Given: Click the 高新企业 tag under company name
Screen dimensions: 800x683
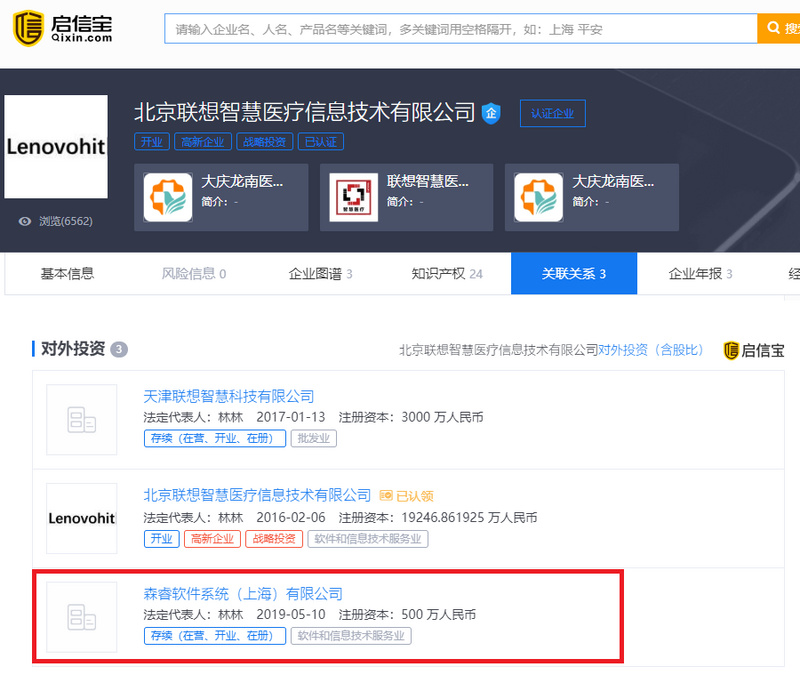Looking at the screenshot, I should [x=203, y=142].
